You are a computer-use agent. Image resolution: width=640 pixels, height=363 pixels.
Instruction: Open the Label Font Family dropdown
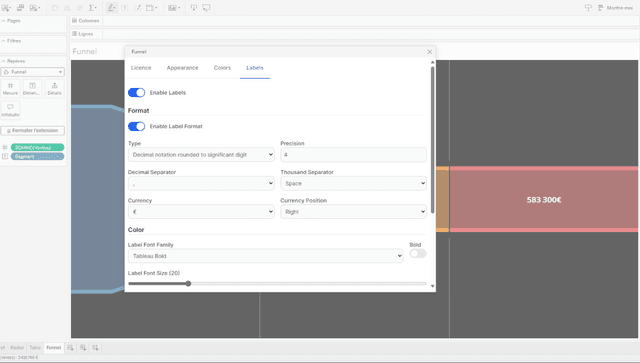pos(266,256)
